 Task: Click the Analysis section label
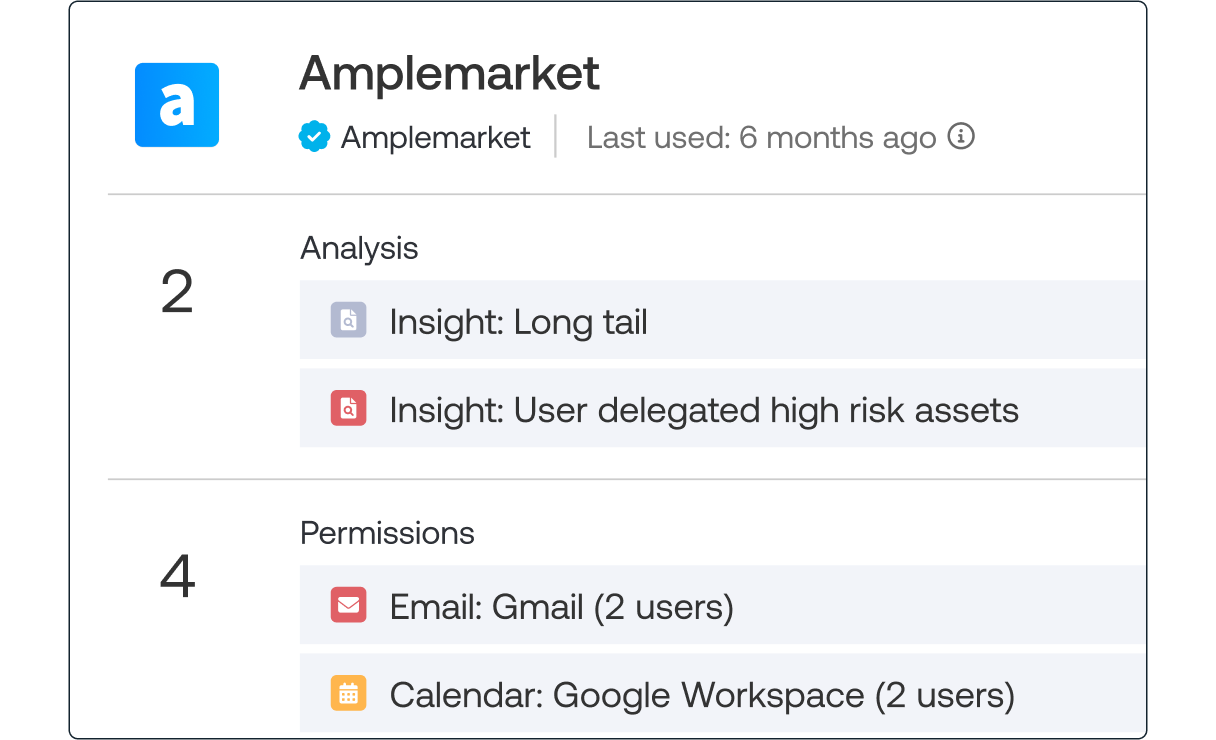(359, 248)
